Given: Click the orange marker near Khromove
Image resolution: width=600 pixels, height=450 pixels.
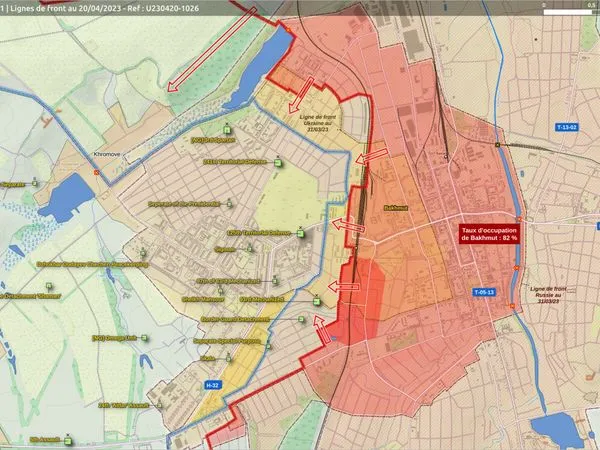Looking at the screenshot, I should [x=96, y=173].
